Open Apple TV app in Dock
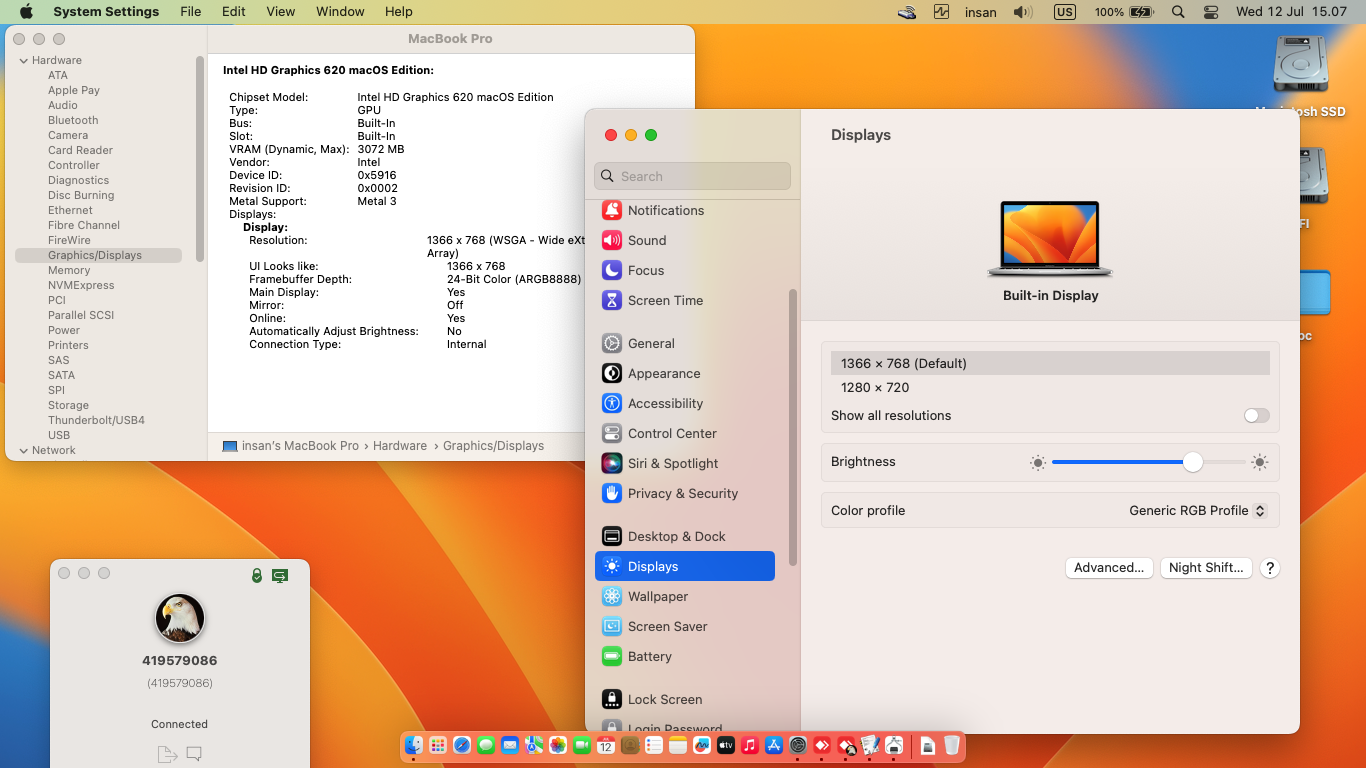This screenshot has height=768, width=1366. pos(726,745)
